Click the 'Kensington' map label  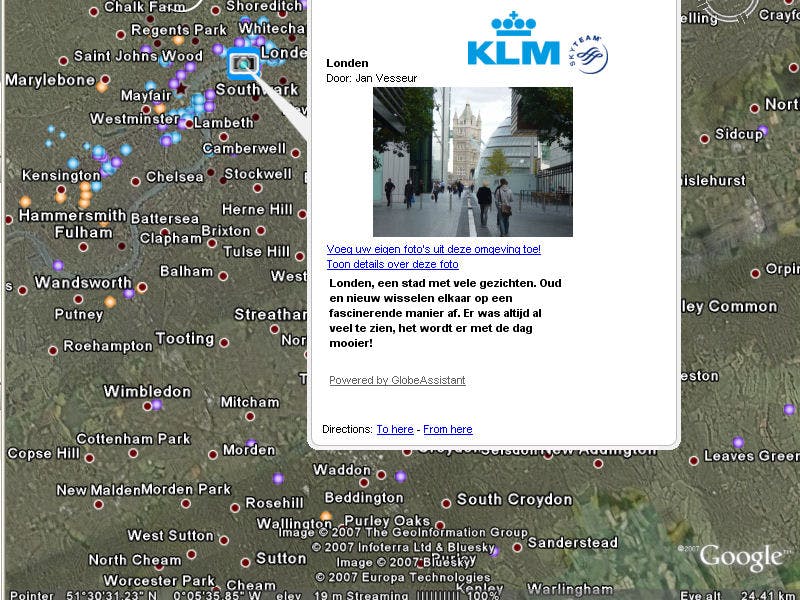coord(61,176)
